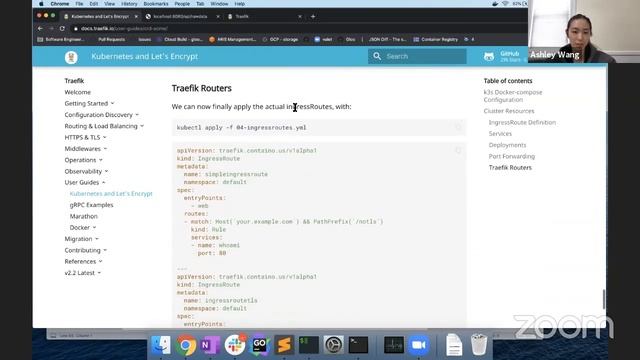Click the search magnifier icon
The width and height of the screenshot is (640, 360).
pos(377,56)
